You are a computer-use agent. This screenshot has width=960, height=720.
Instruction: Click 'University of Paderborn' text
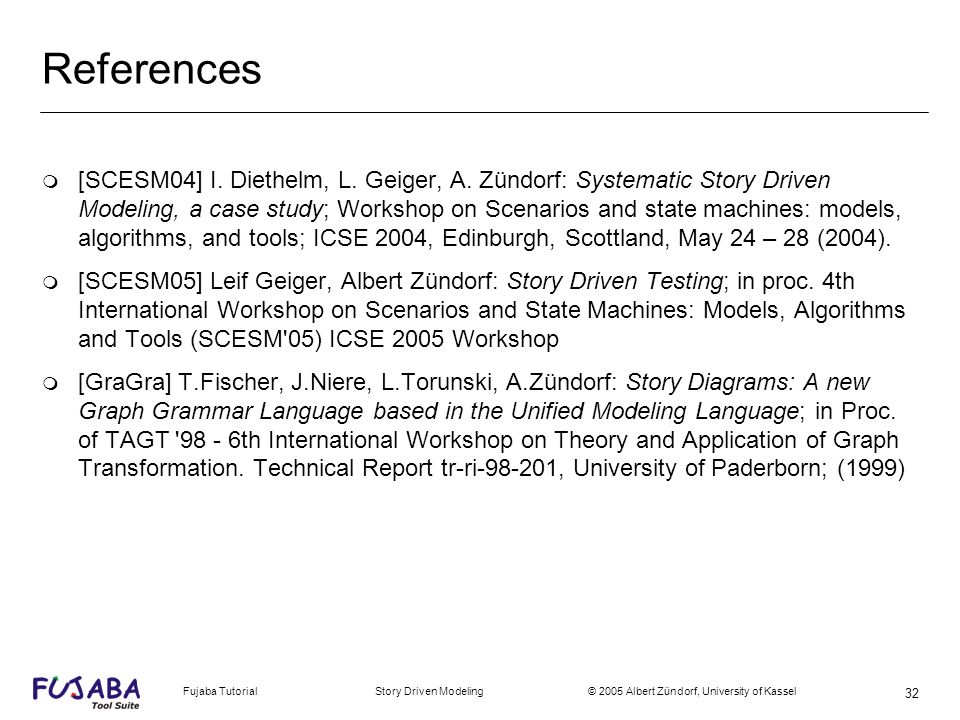tap(700, 468)
